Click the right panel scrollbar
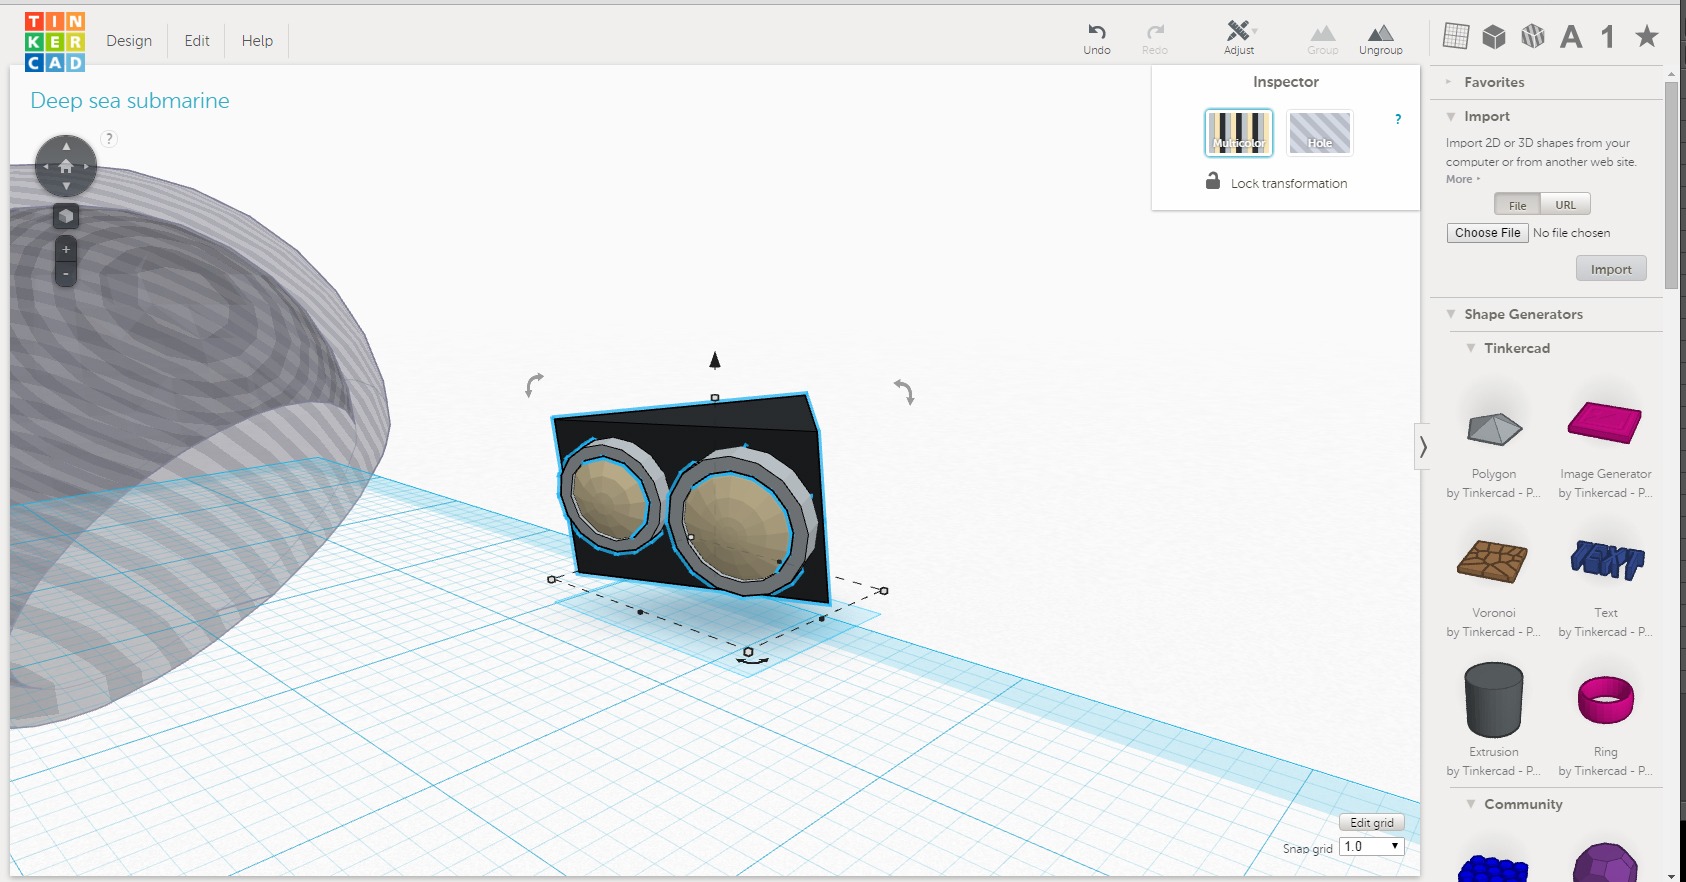1686x882 pixels. point(1671,185)
